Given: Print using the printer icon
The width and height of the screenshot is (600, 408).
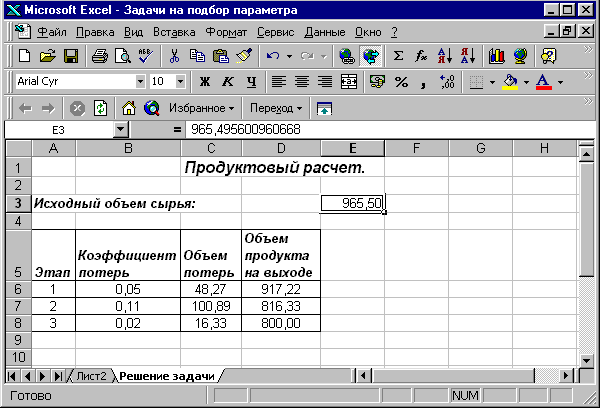Looking at the screenshot, I should coord(100,56).
